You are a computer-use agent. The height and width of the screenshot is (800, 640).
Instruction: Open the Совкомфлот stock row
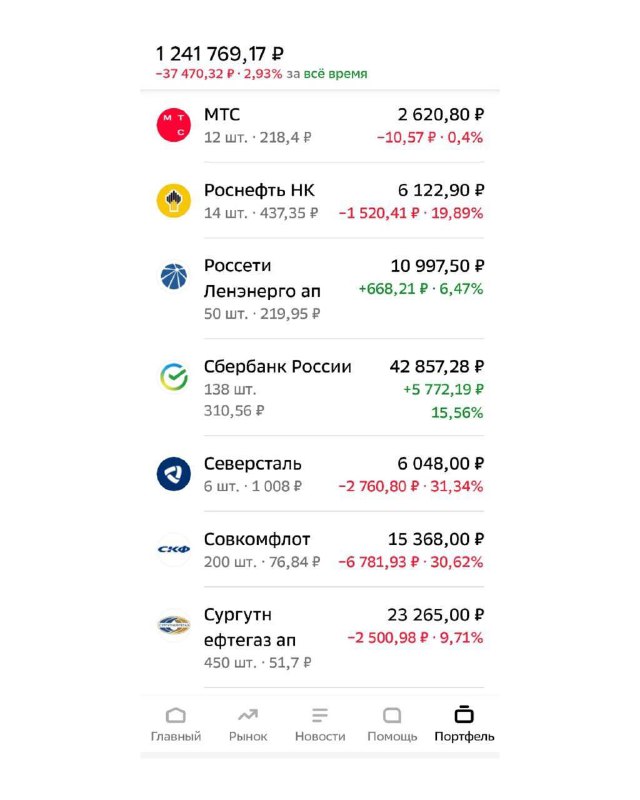(320, 549)
